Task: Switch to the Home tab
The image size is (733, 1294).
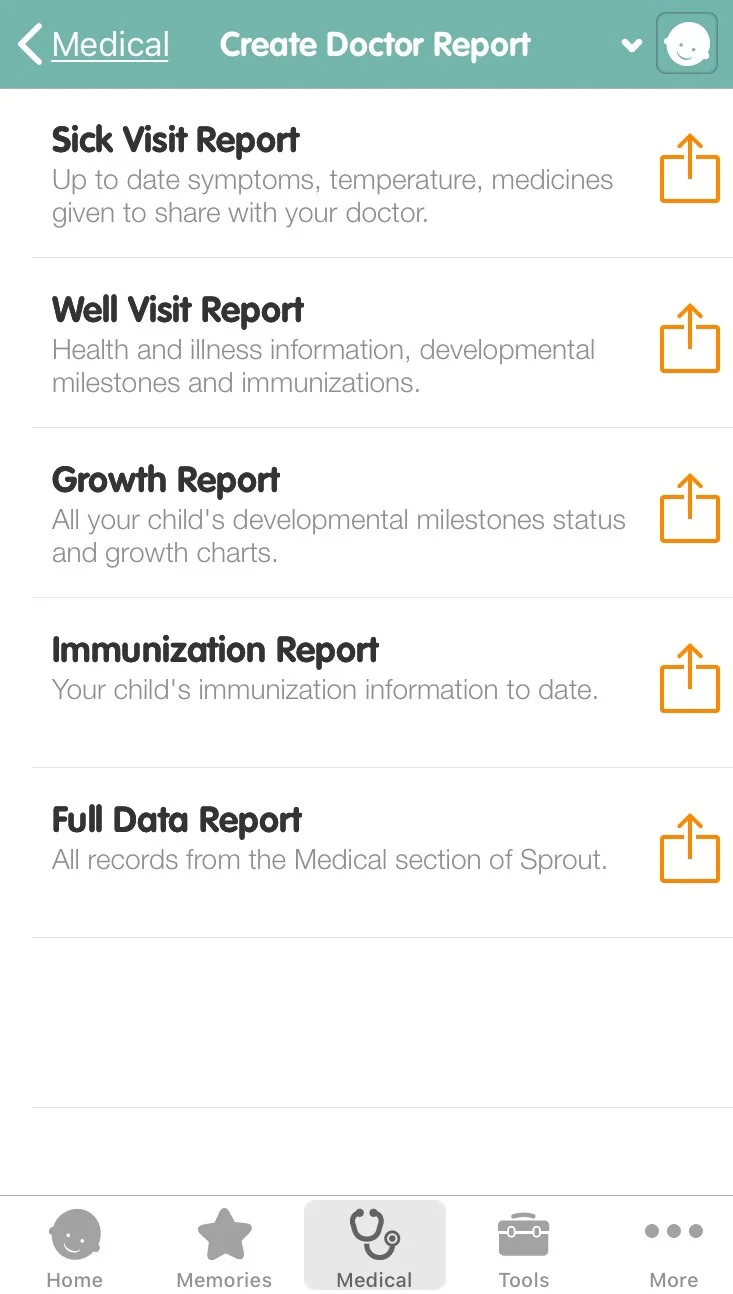Action: click(x=75, y=1247)
